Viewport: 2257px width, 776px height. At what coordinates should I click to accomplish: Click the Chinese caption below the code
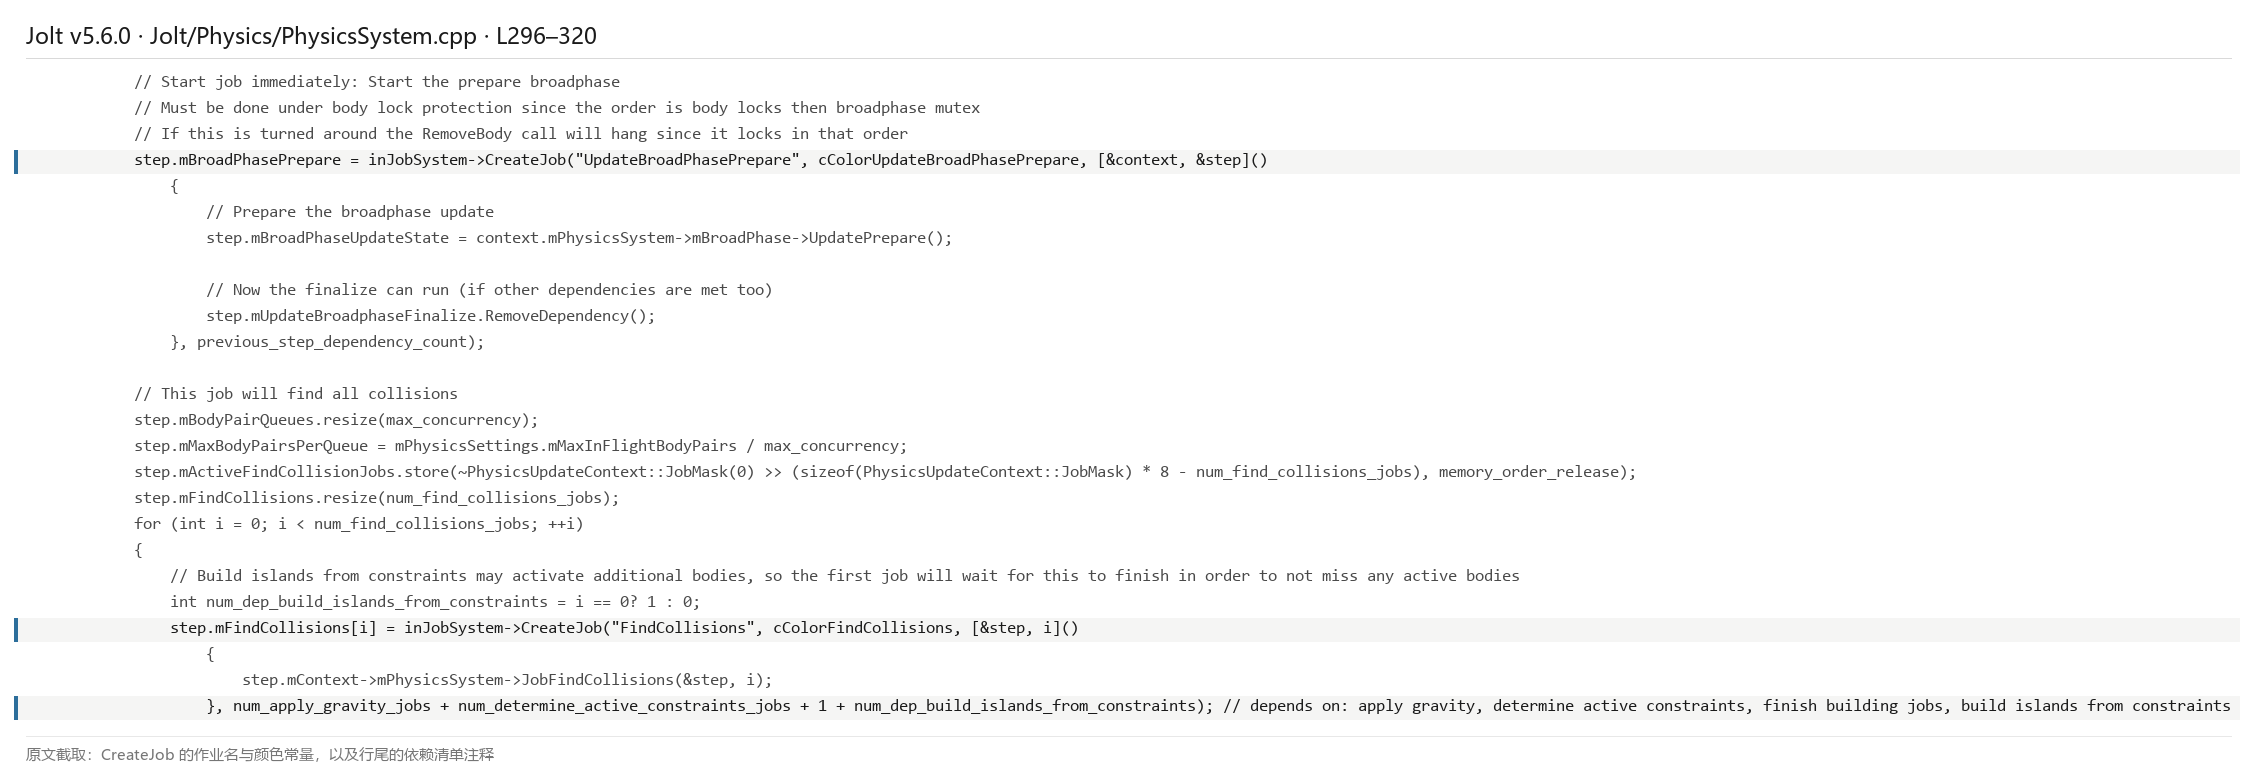[x=260, y=755]
